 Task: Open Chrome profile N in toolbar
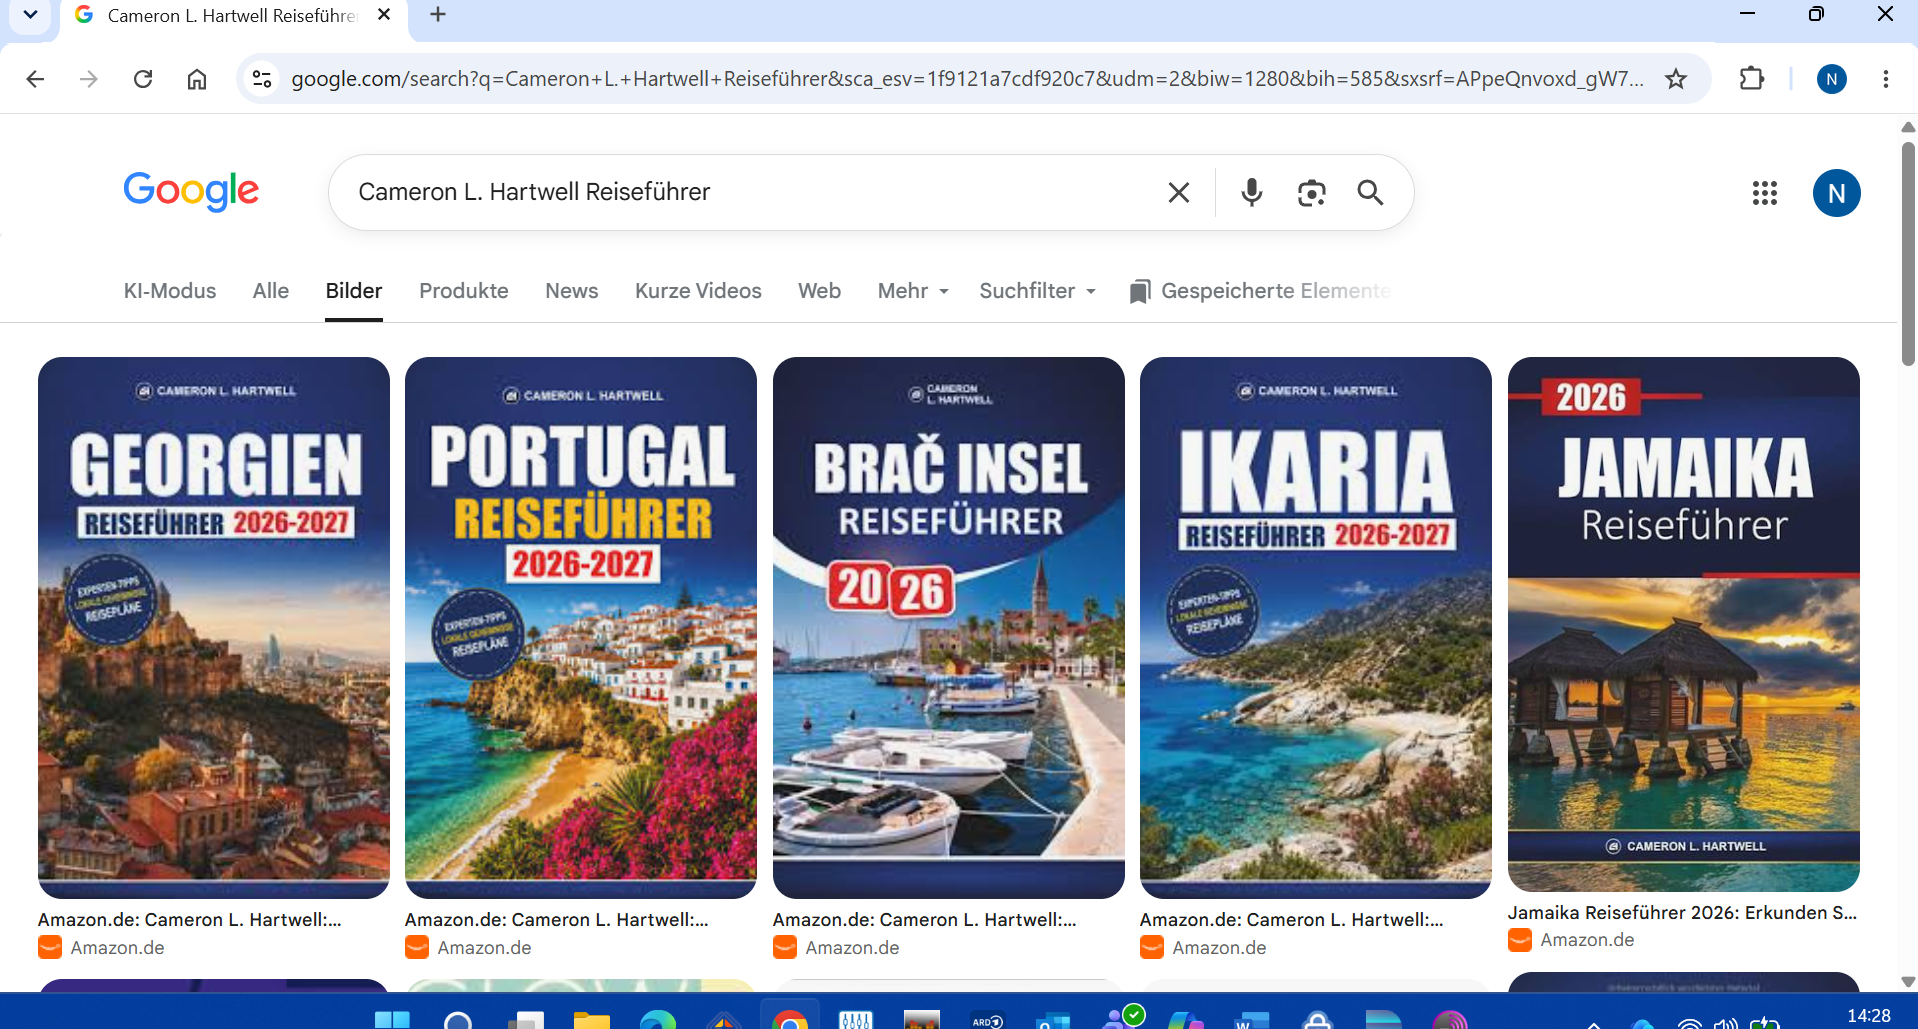click(x=1831, y=79)
